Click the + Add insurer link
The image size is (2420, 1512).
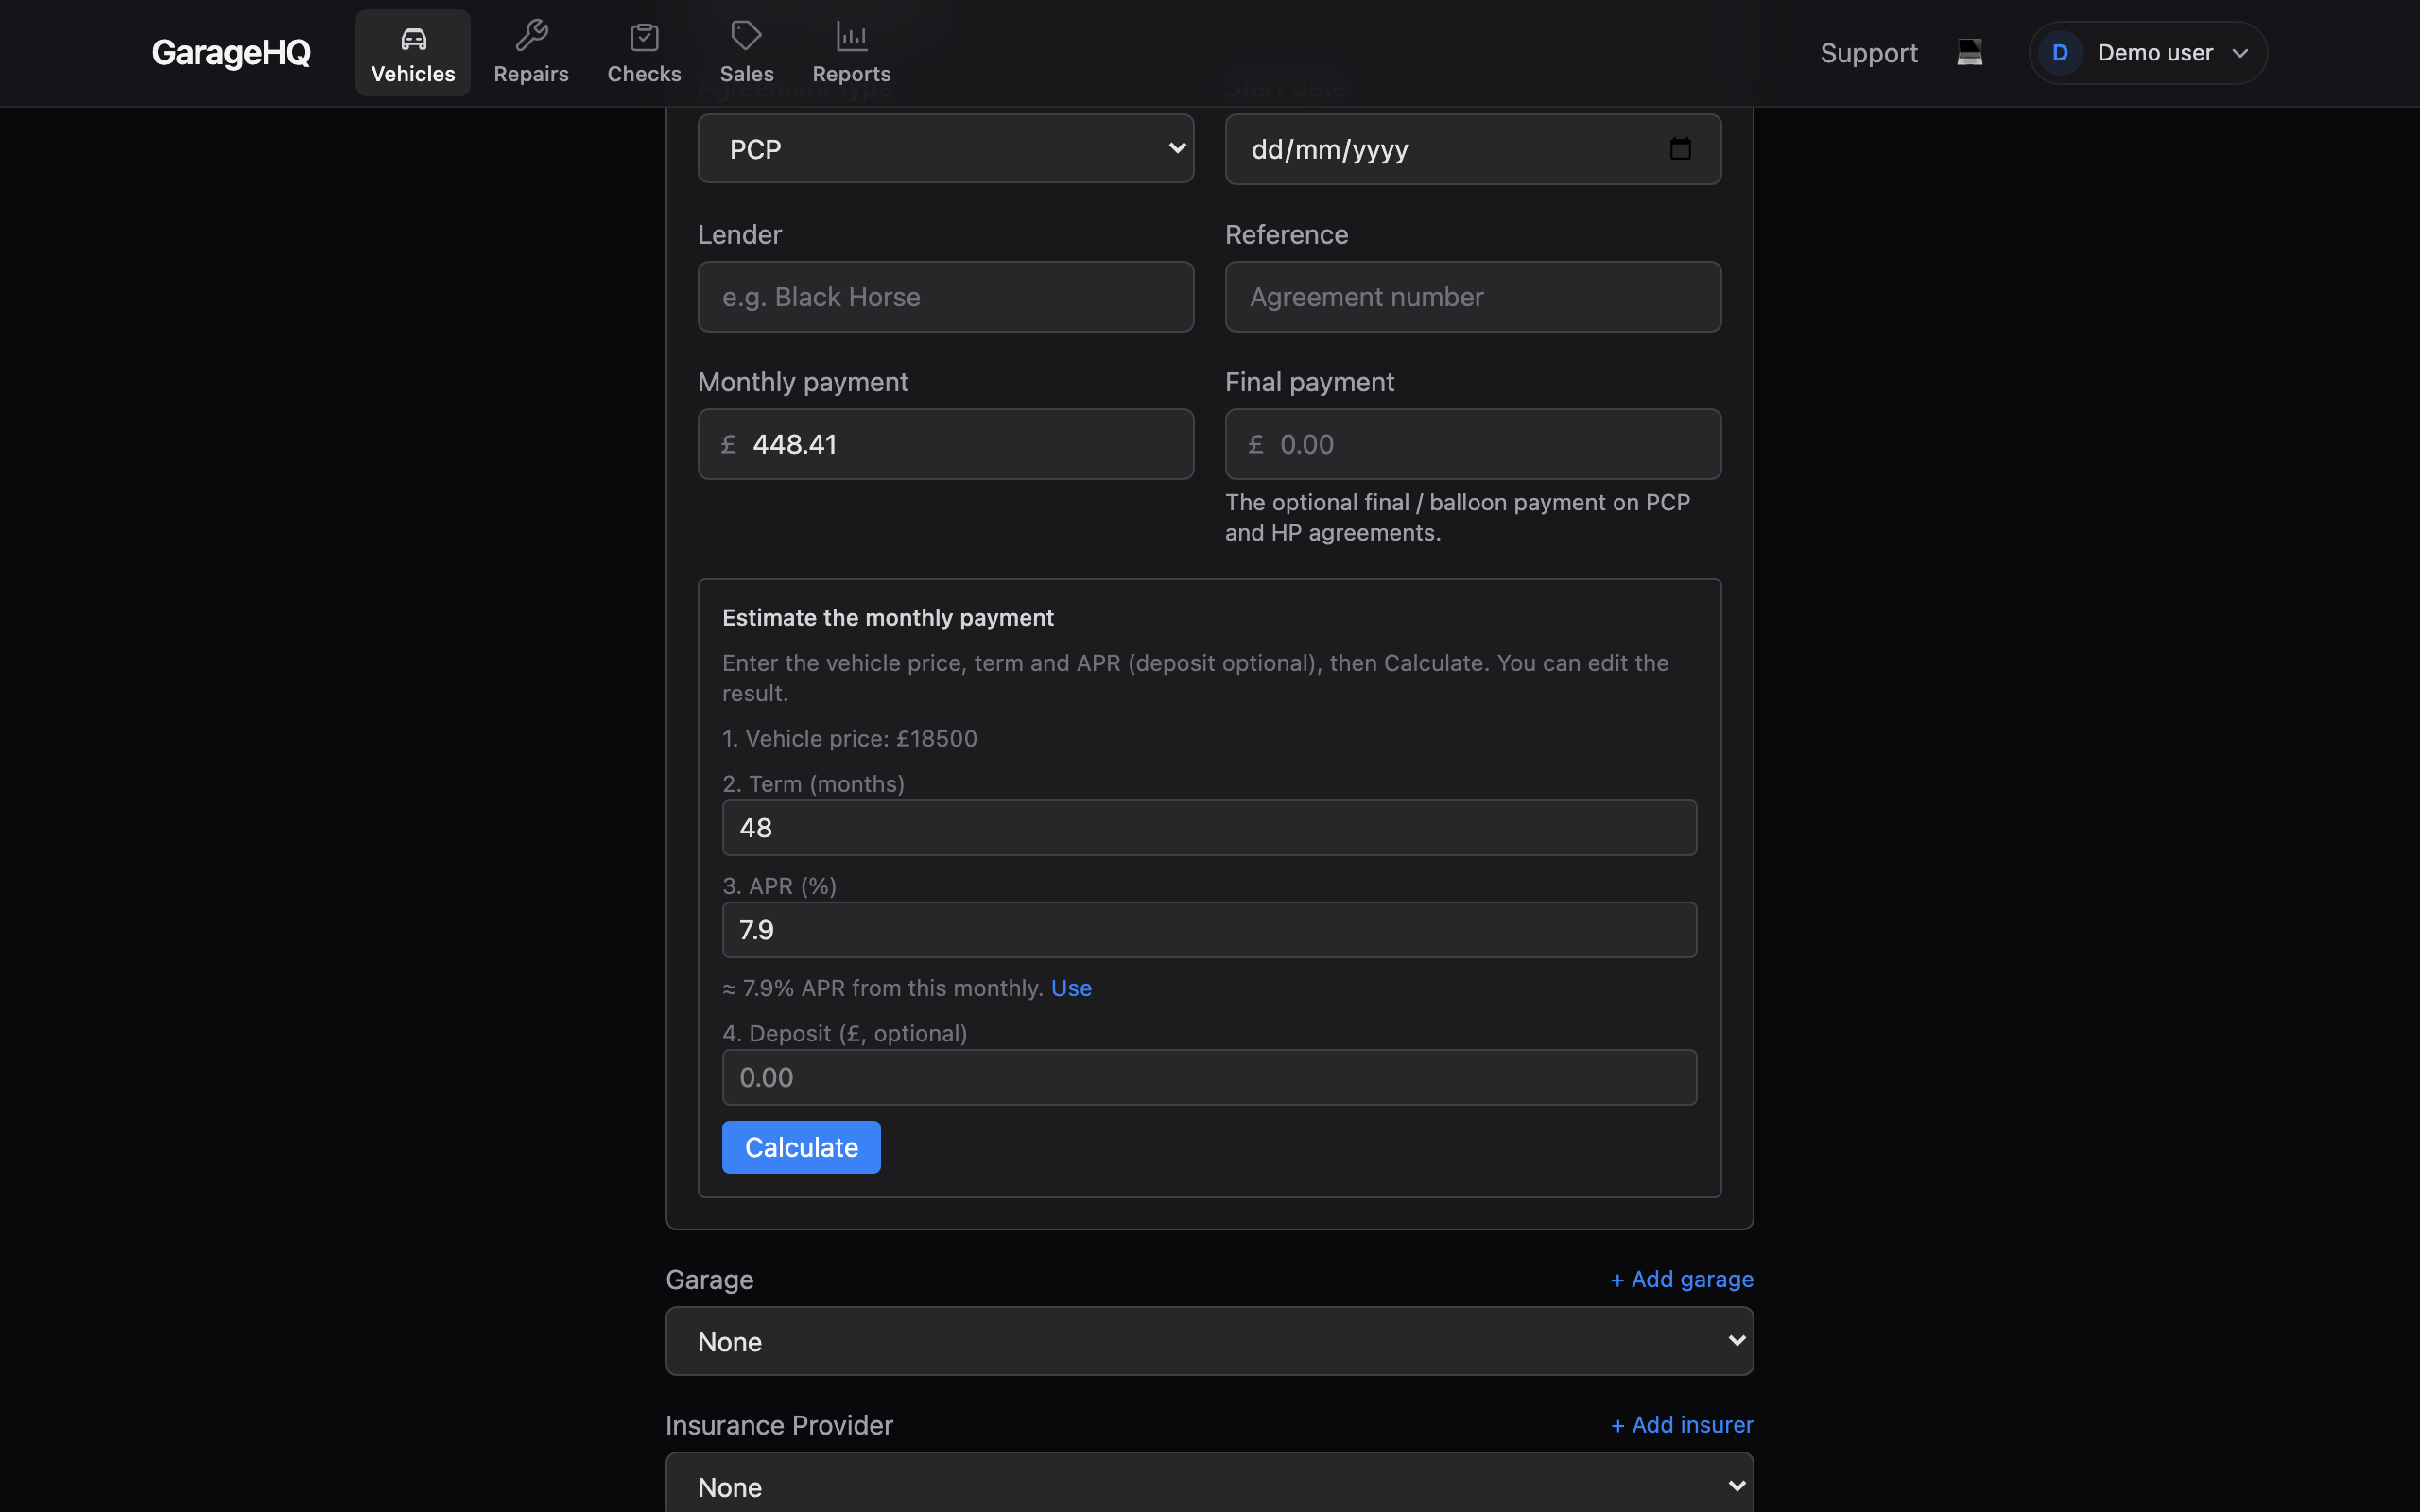(x=1681, y=1424)
